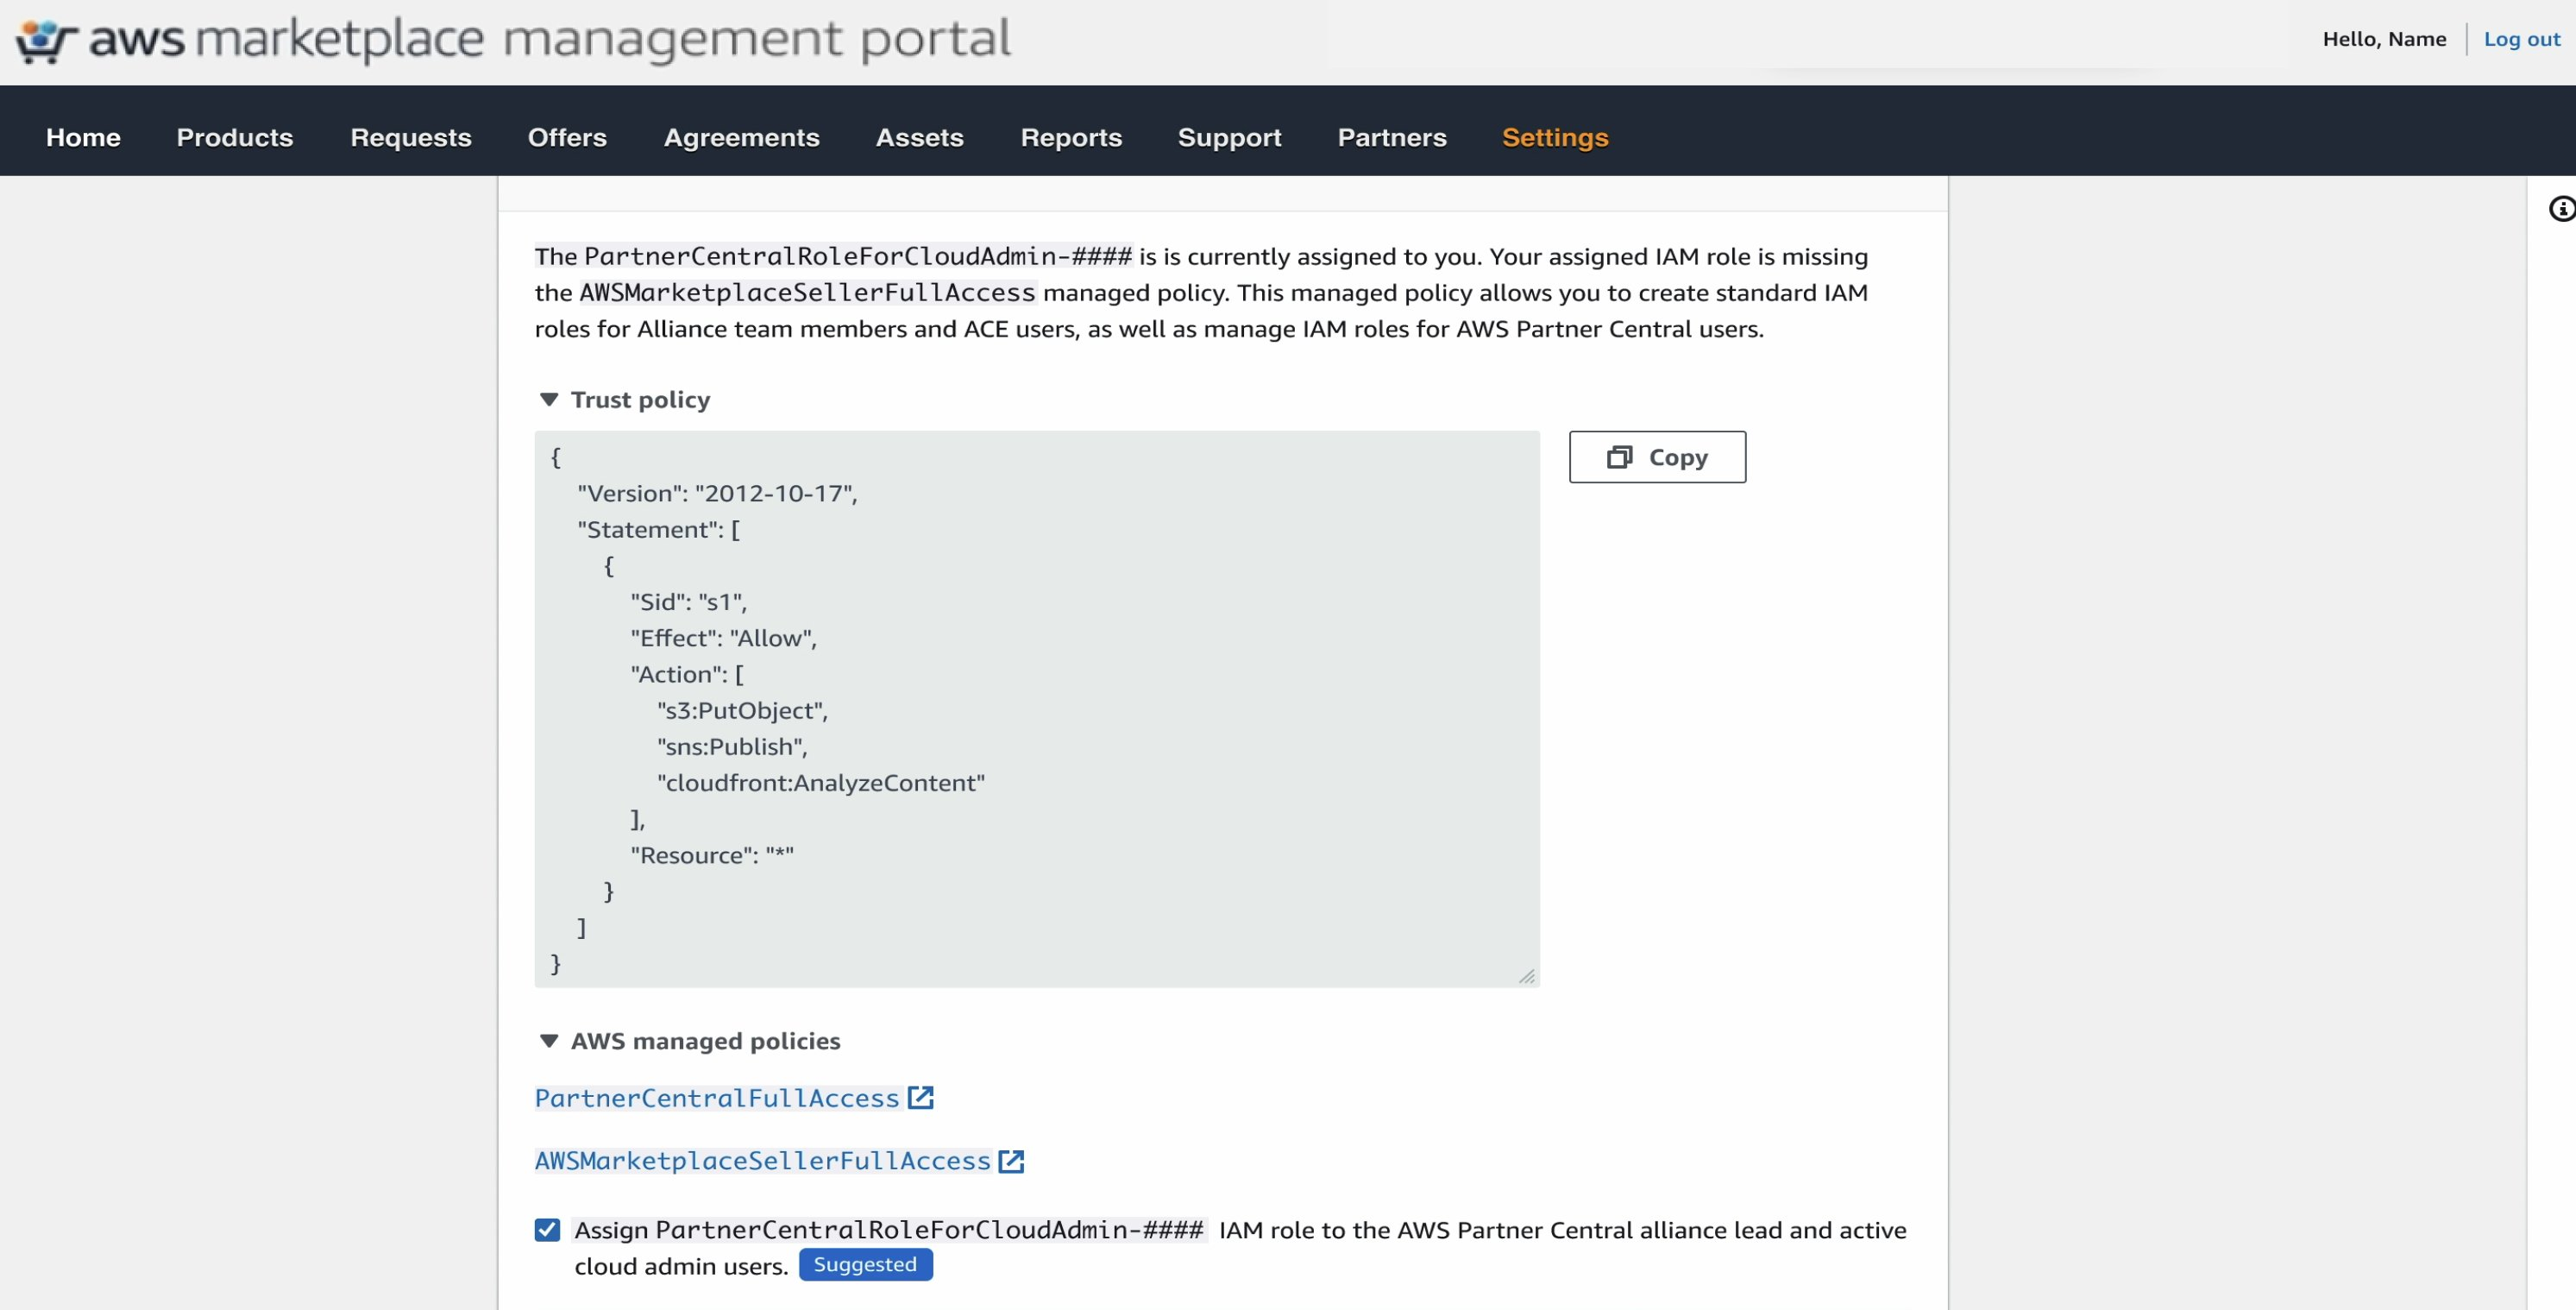2576x1310 pixels.
Task: Click external link icon beside AWSMarketplaceSellerFullAccess
Action: click(x=1011, y=1161)
